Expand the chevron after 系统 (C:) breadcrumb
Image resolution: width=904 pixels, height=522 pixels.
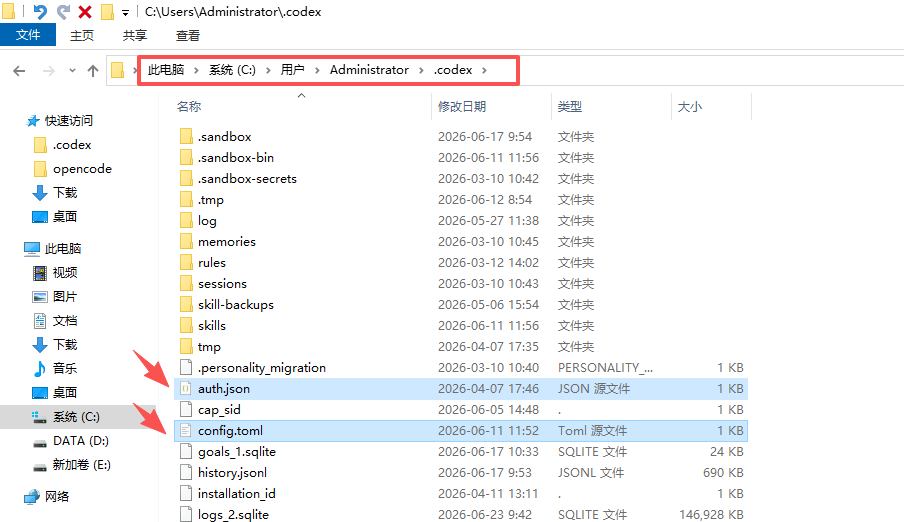click(268, 70)
